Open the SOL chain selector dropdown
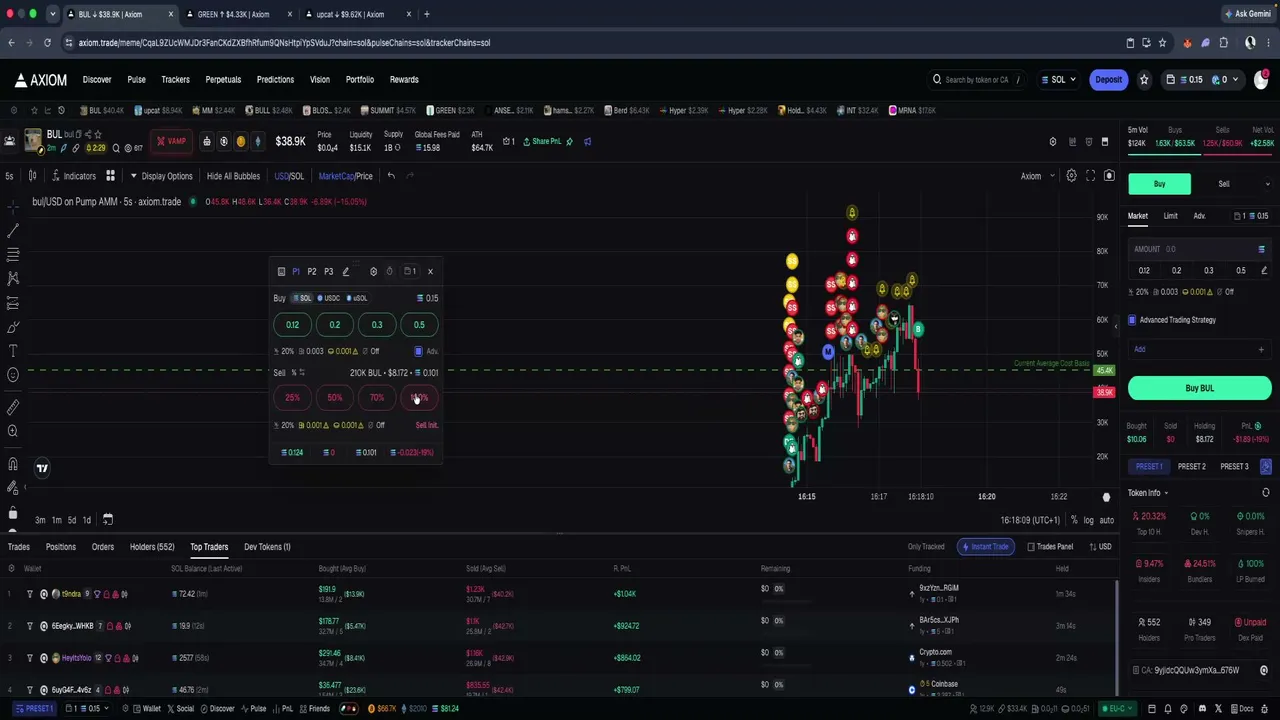Image resolution: width=1280 pixels, height=720 pixels. tap(1060, 80)
